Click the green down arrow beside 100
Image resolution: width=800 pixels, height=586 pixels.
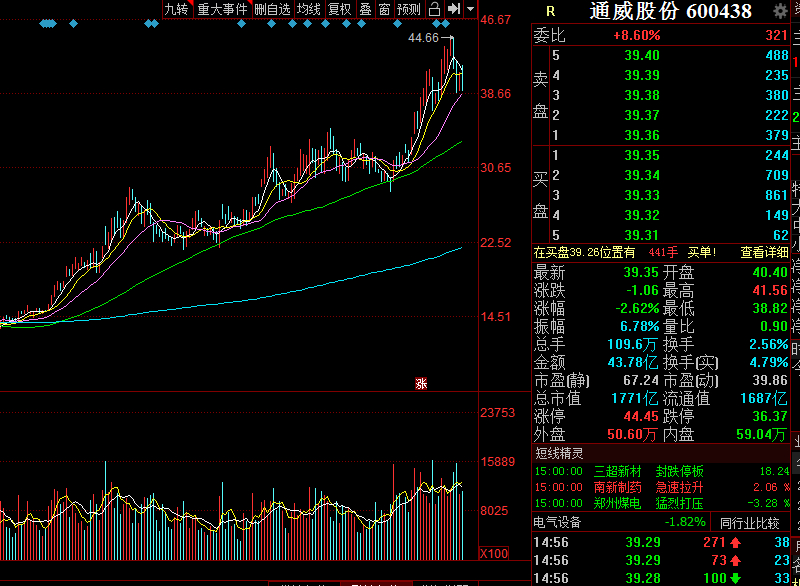tap(735, 578)
